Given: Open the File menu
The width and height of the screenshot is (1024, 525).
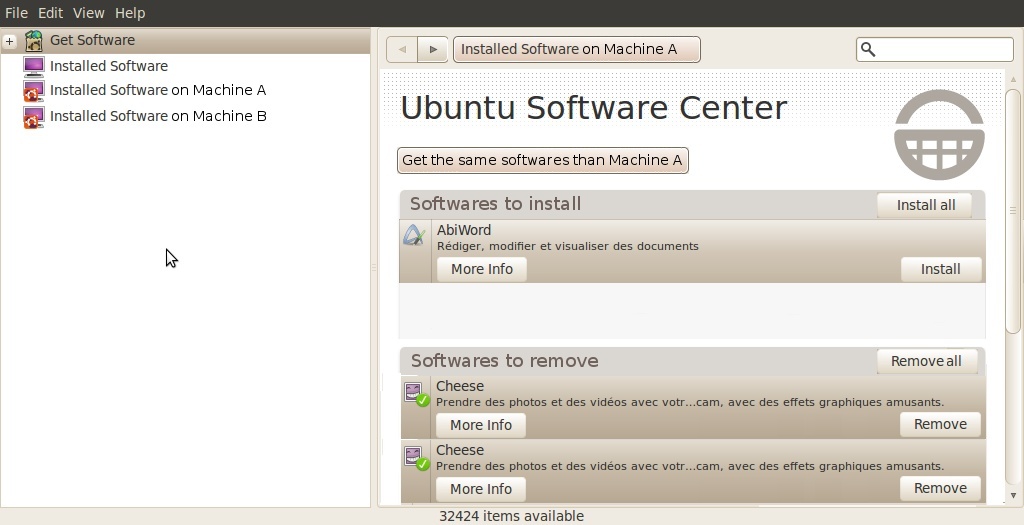Looking at the screenshot, I should click(16, 13).
